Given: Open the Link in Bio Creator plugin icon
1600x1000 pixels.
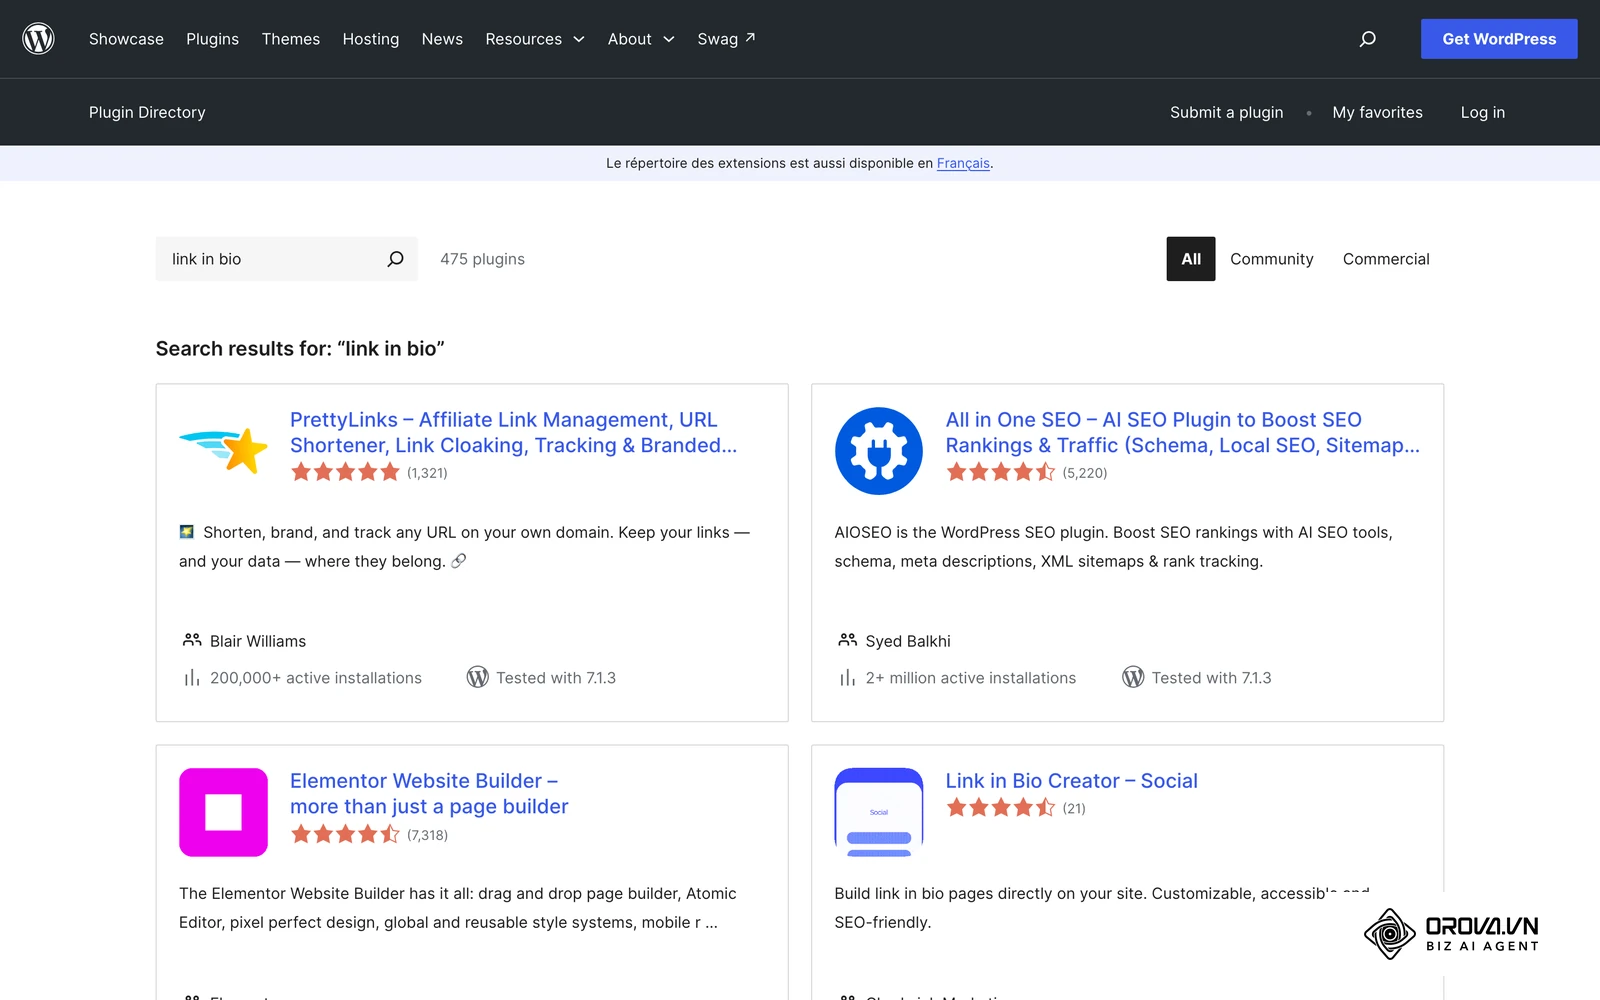Looking at the screenshot, I should [878, 812].
